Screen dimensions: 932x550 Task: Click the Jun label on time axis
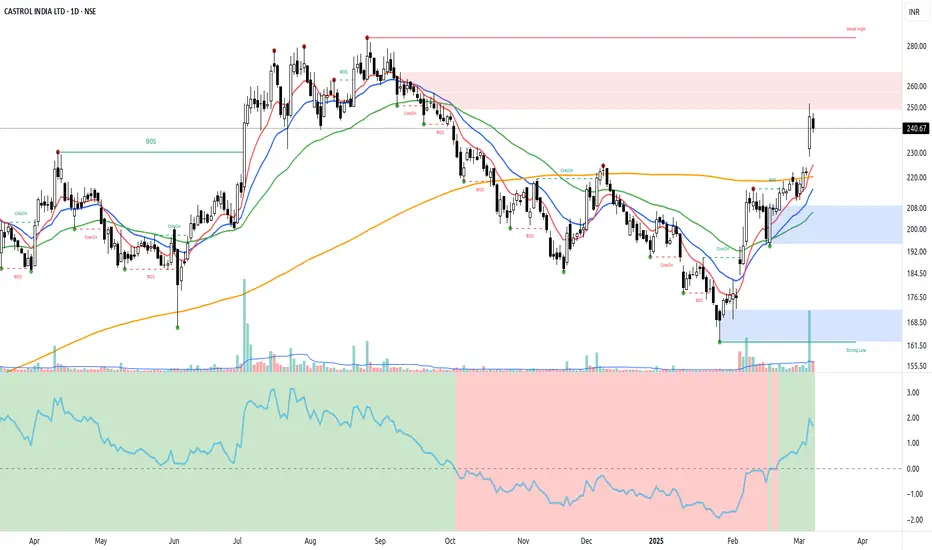point(174,541)
